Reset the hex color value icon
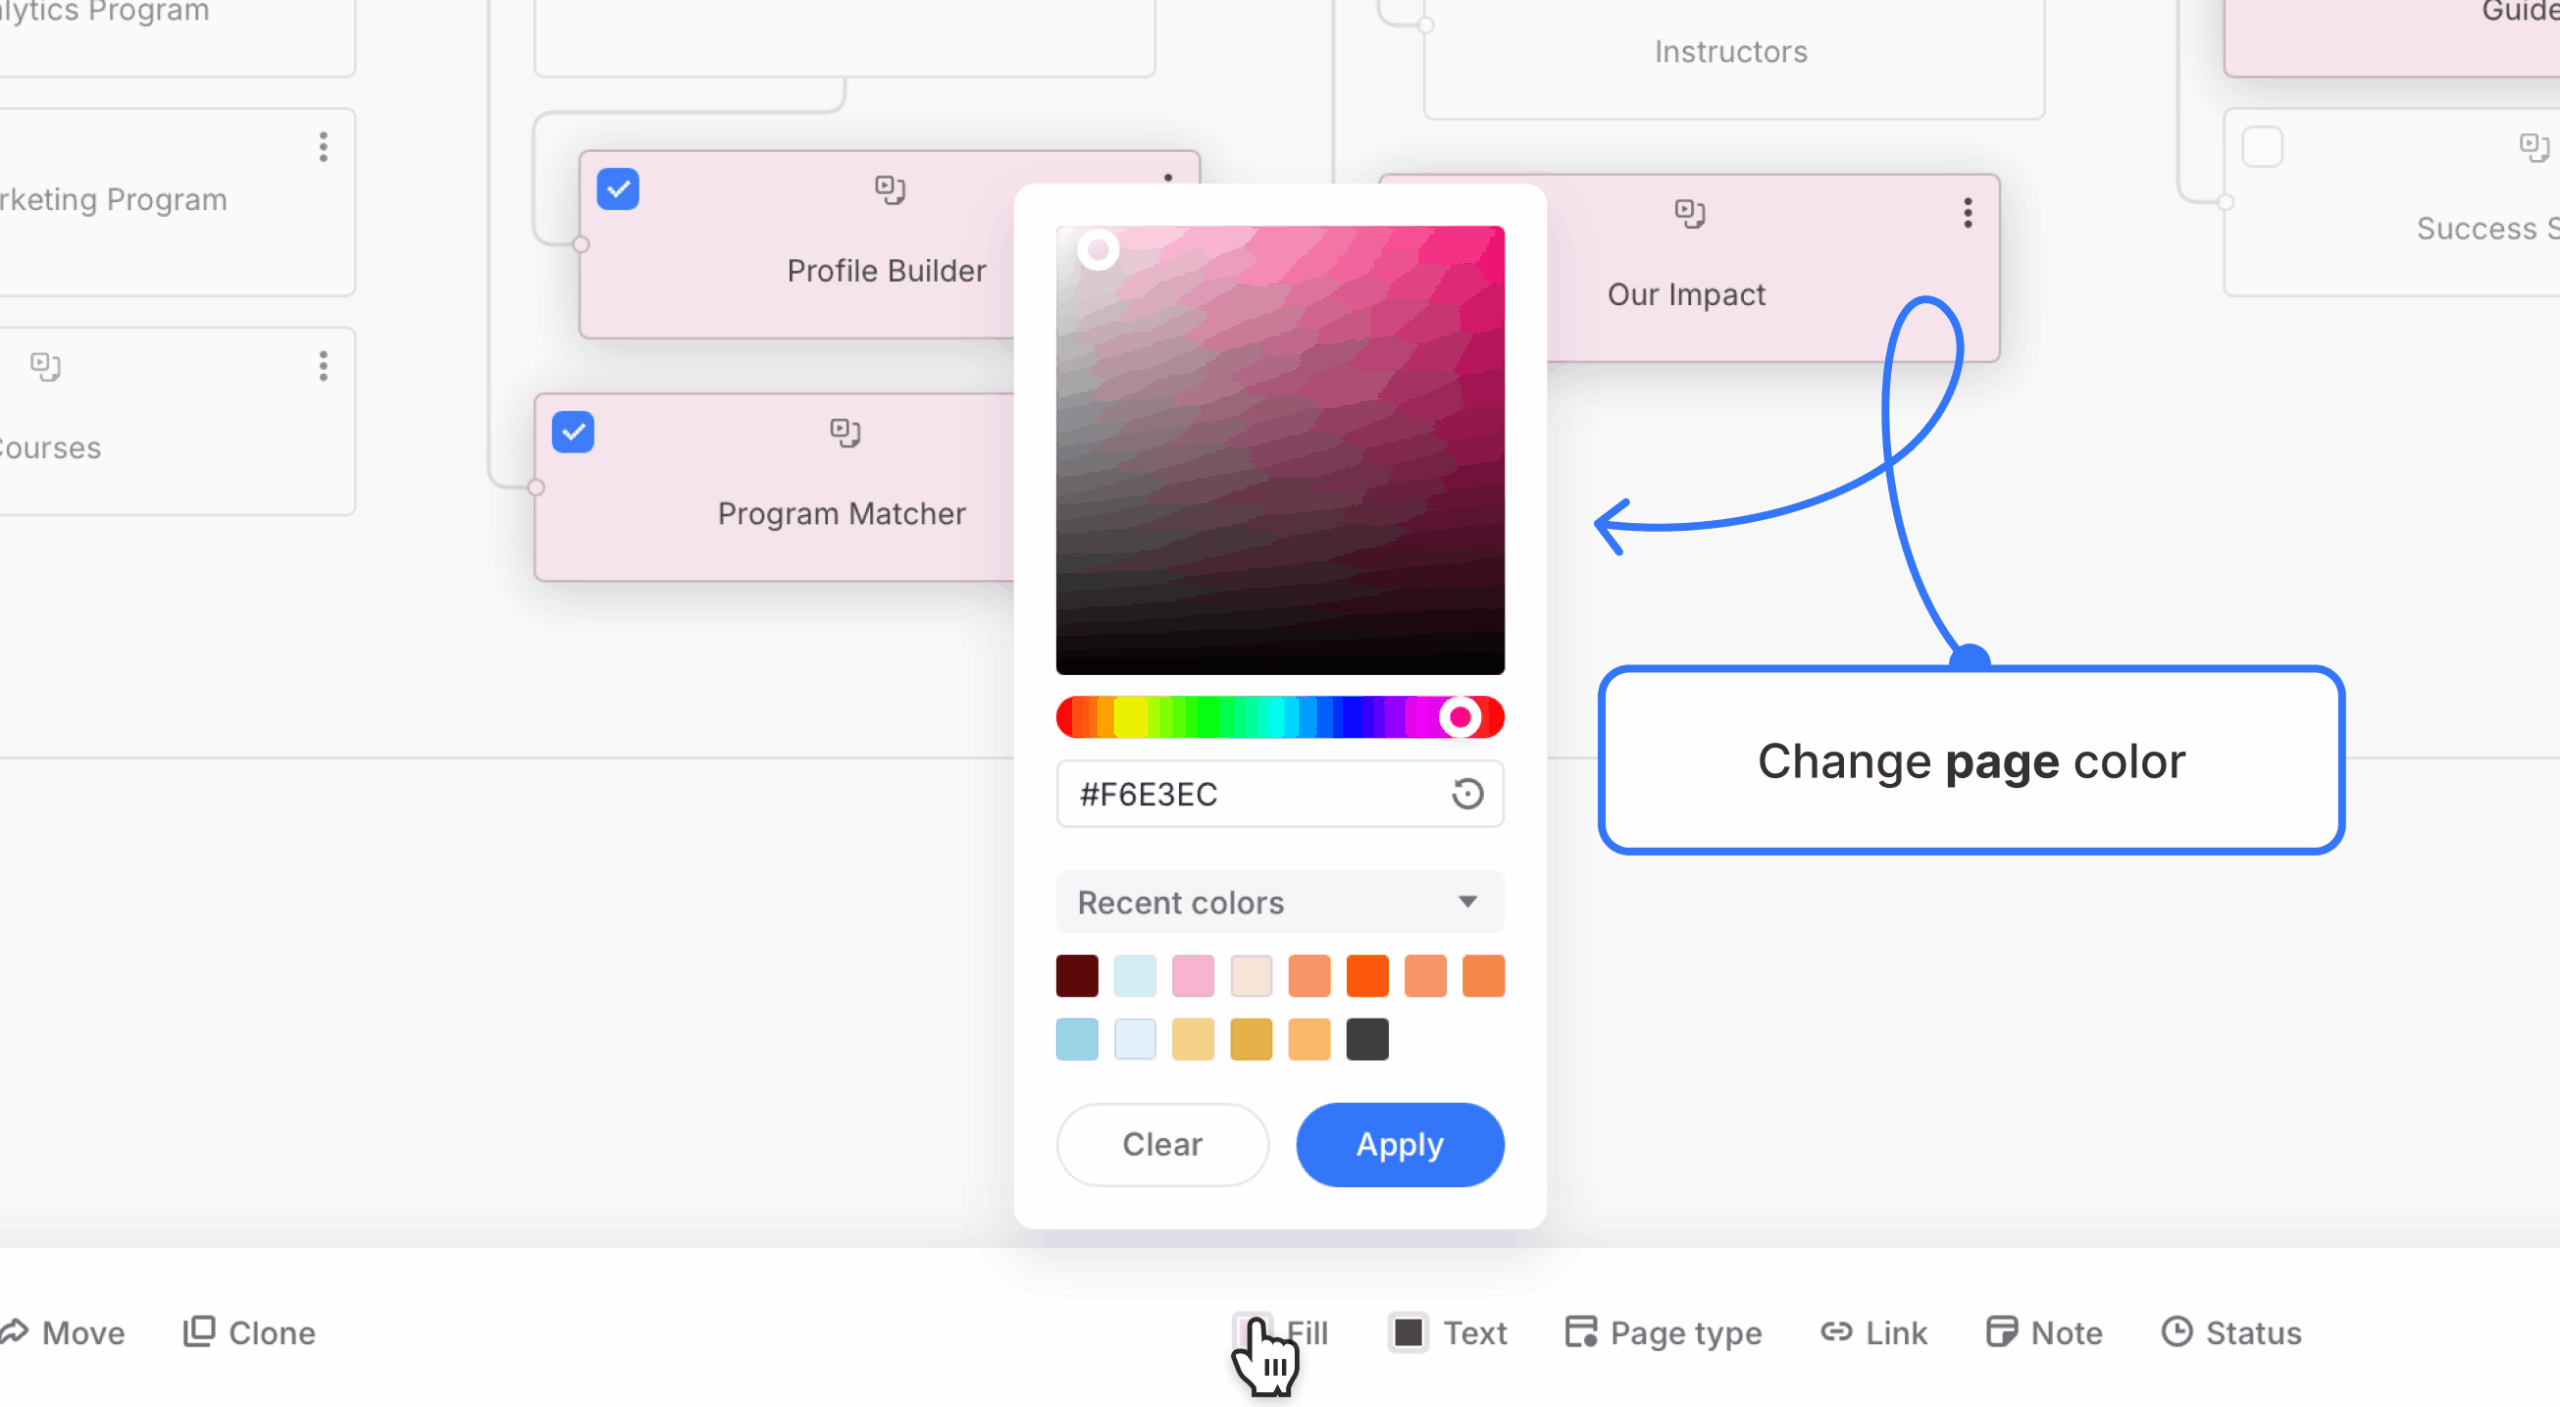This screenshot has height=1407, width=2560. (1467, 794)
